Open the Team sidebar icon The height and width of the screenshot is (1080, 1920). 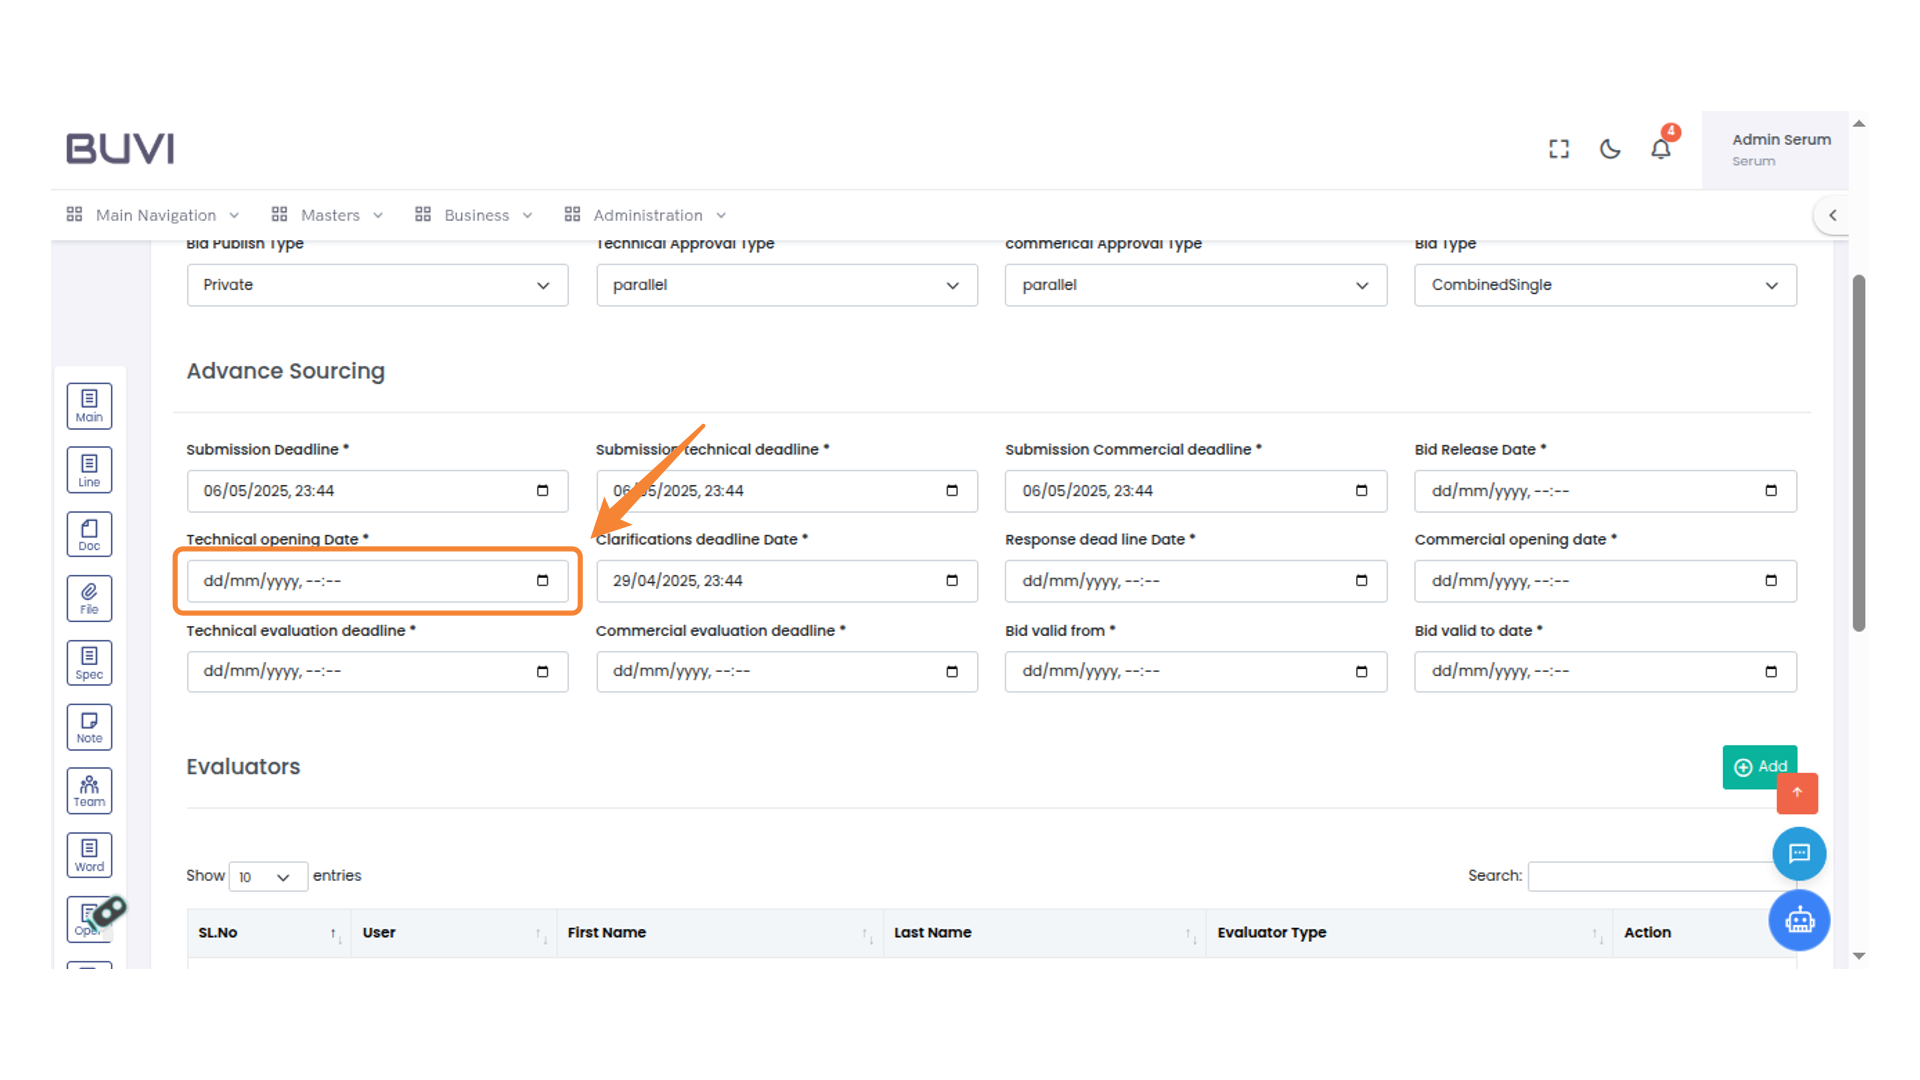89,791
